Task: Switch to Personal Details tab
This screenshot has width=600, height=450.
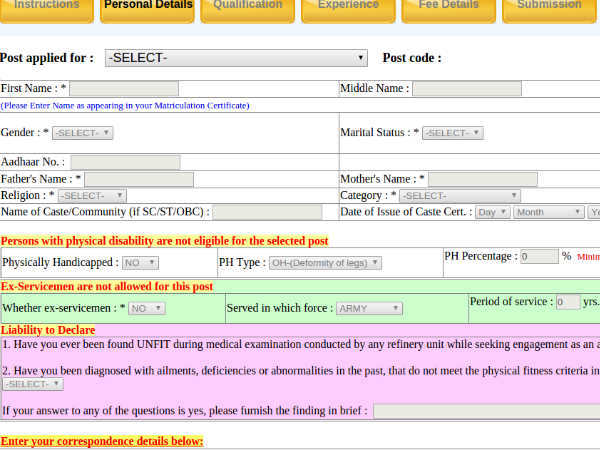Action: pos(148,10)
